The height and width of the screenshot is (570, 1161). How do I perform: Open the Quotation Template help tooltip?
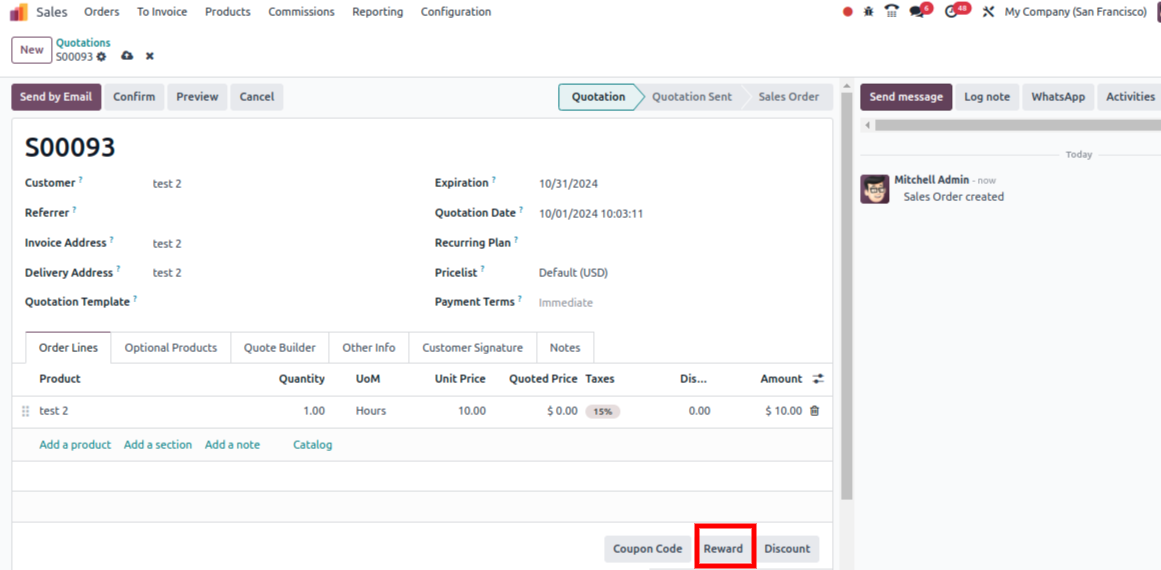[135, 299]
